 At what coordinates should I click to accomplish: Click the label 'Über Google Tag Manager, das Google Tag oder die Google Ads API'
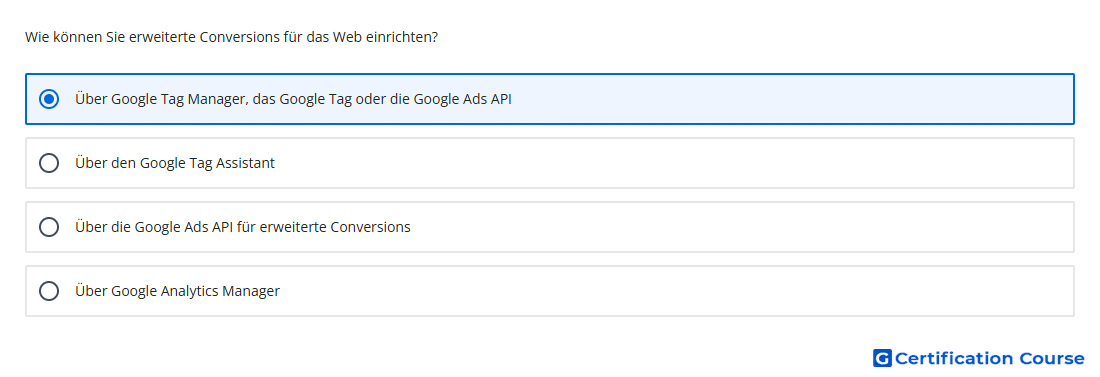point(293,99)
